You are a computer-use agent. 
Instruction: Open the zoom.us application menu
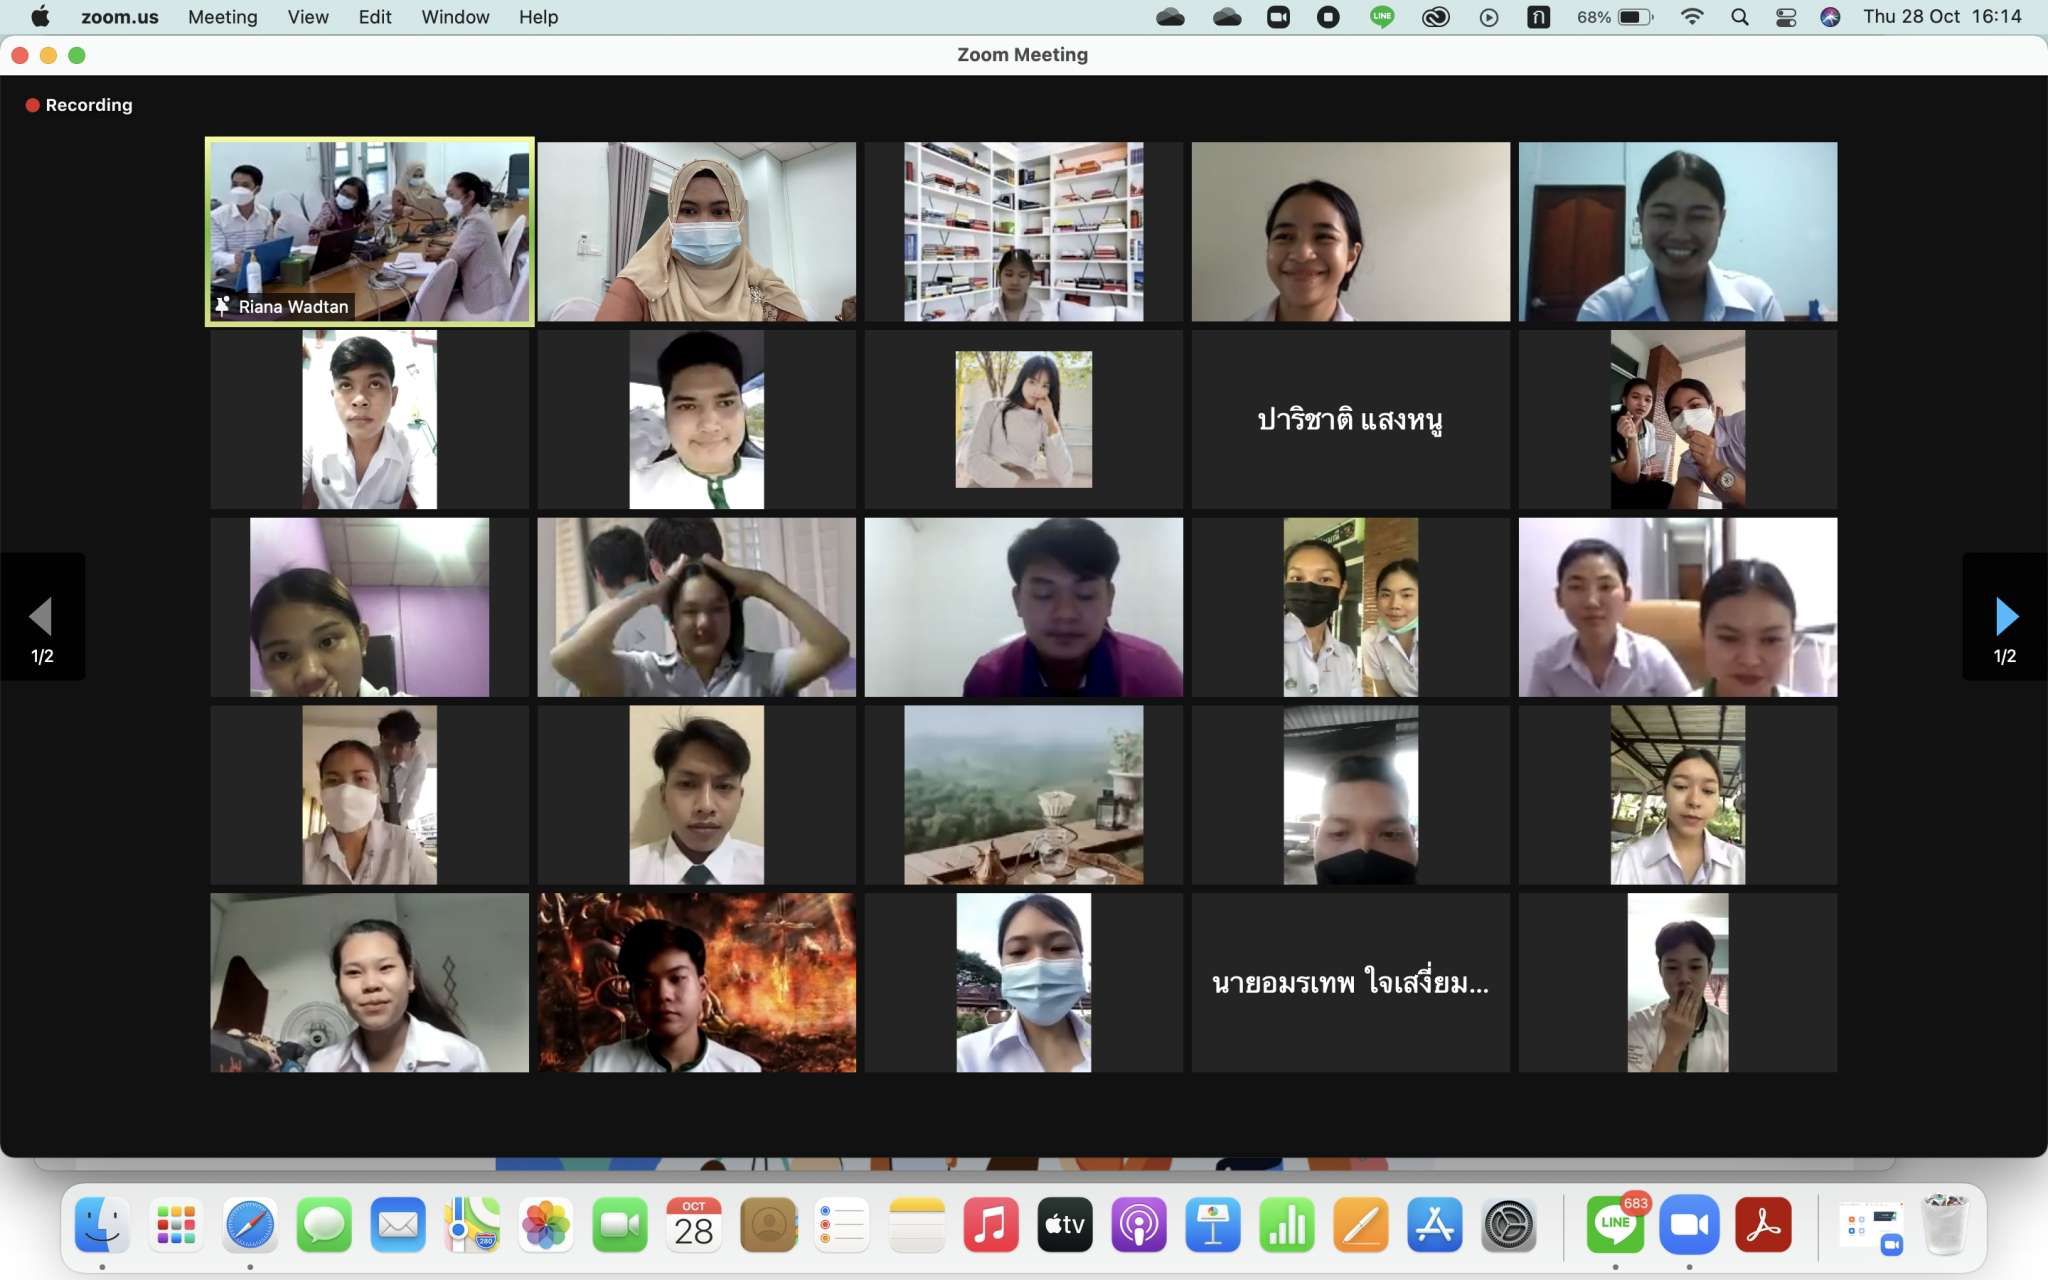pos(120,17)
